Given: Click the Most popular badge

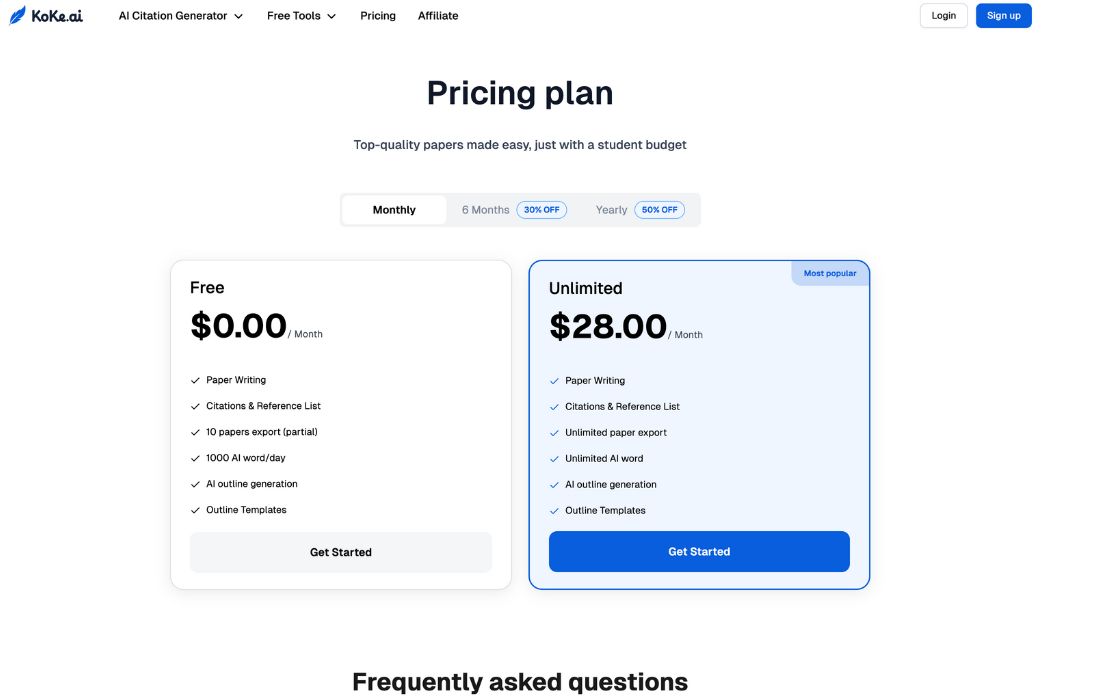Looking at the screenshot, I should pyautogui.click(x=830, y=273).
